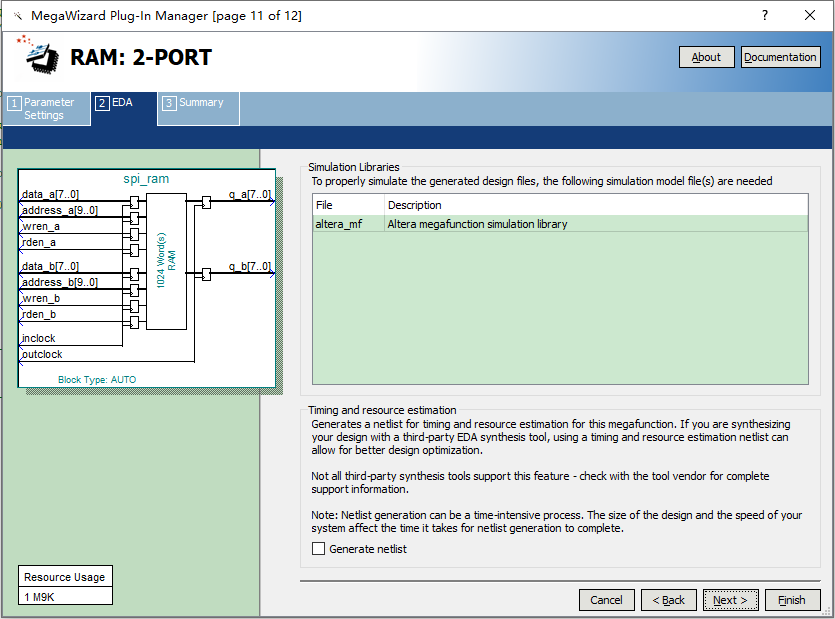Open the Documentation button

click(x=780, y=57)
